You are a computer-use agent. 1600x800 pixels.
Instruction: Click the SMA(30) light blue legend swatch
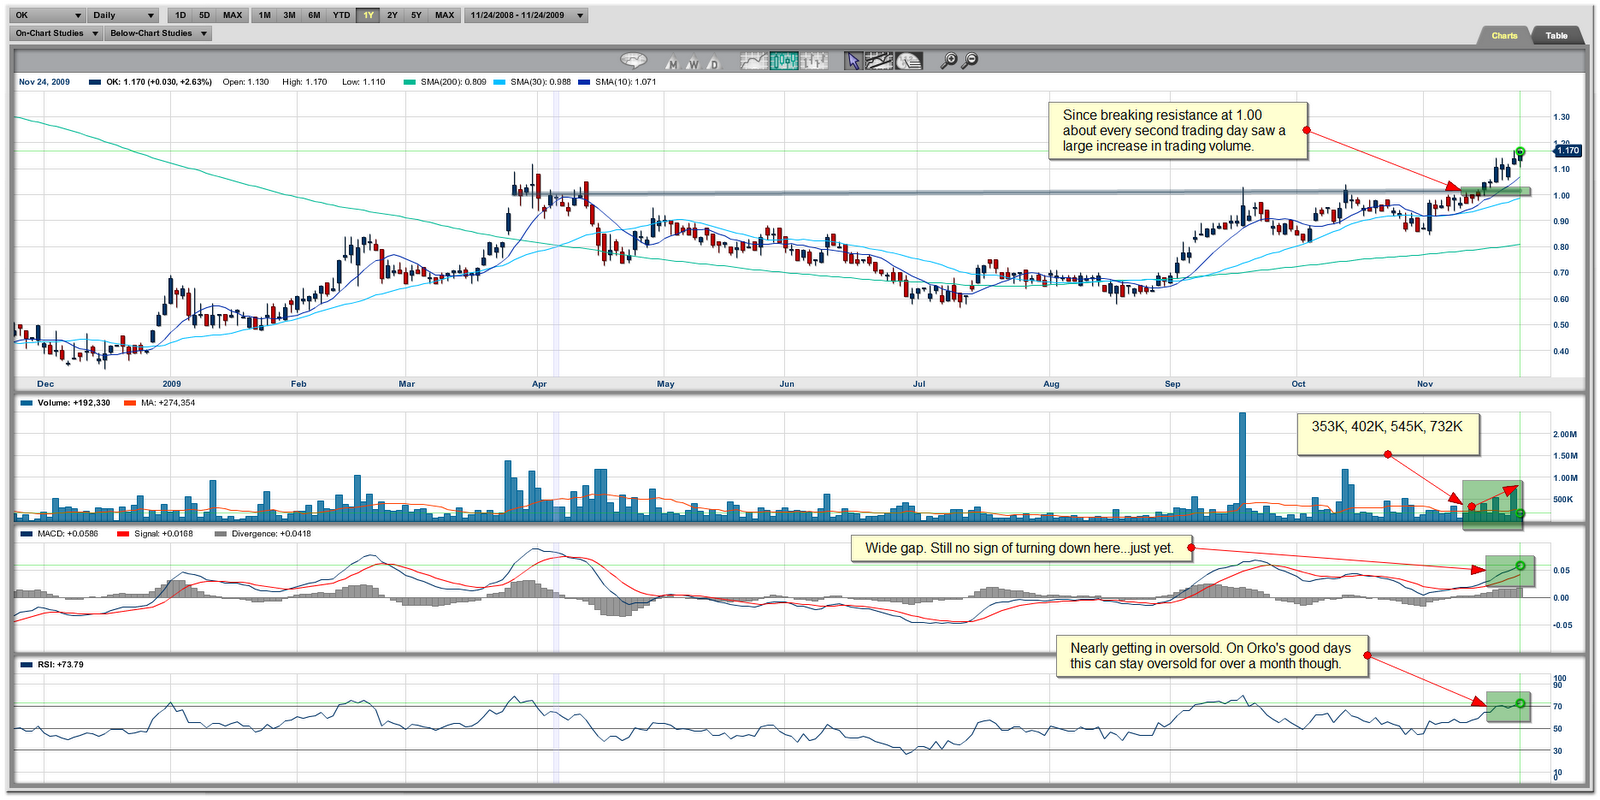[499, 82]
